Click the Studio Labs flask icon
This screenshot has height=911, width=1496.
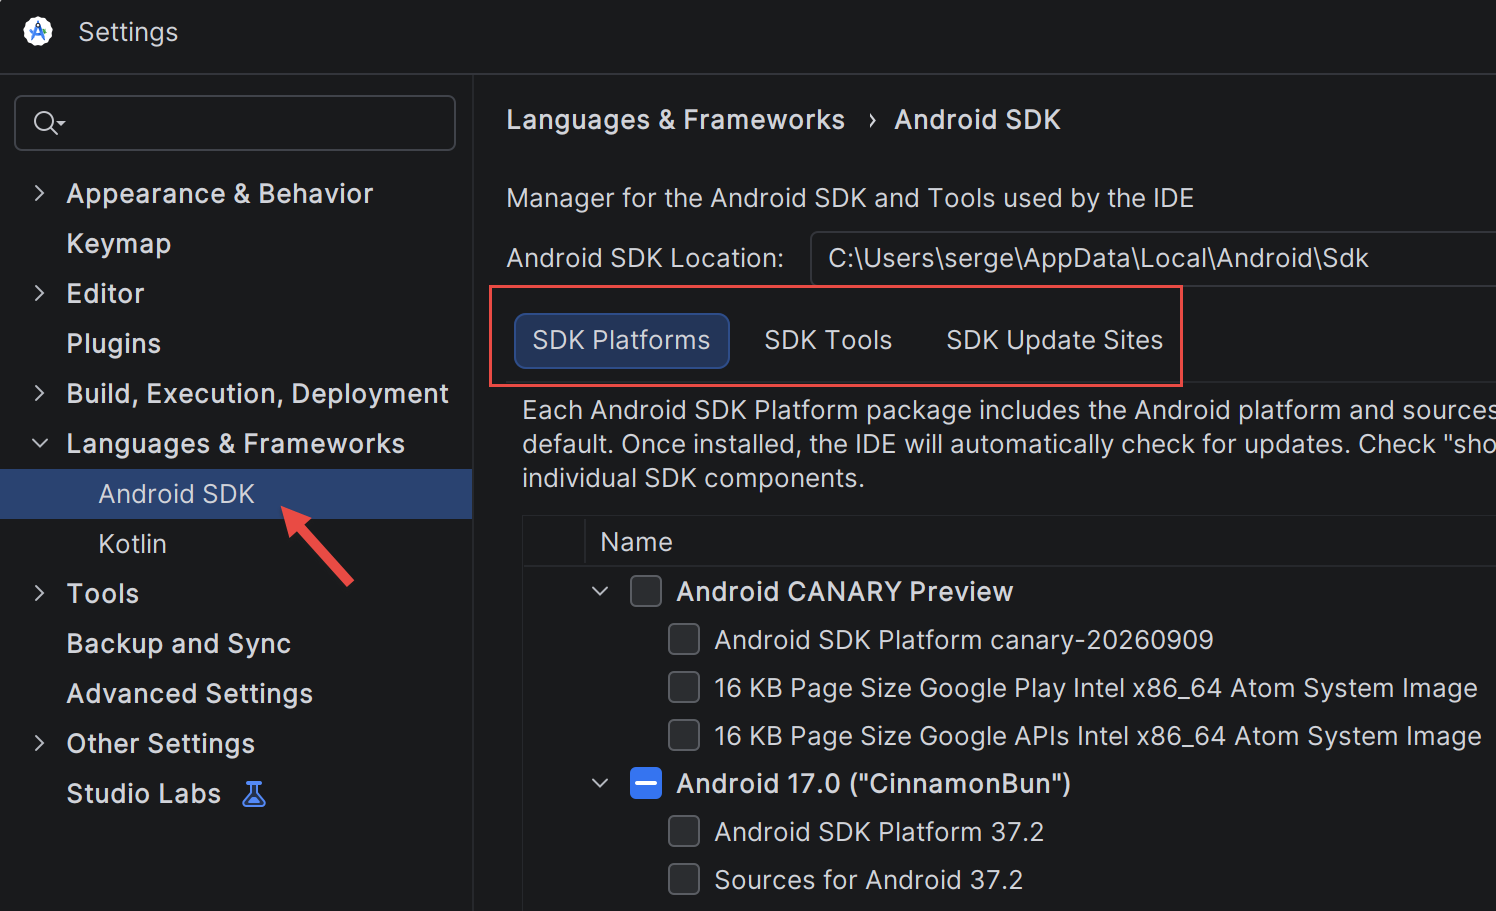254,794
